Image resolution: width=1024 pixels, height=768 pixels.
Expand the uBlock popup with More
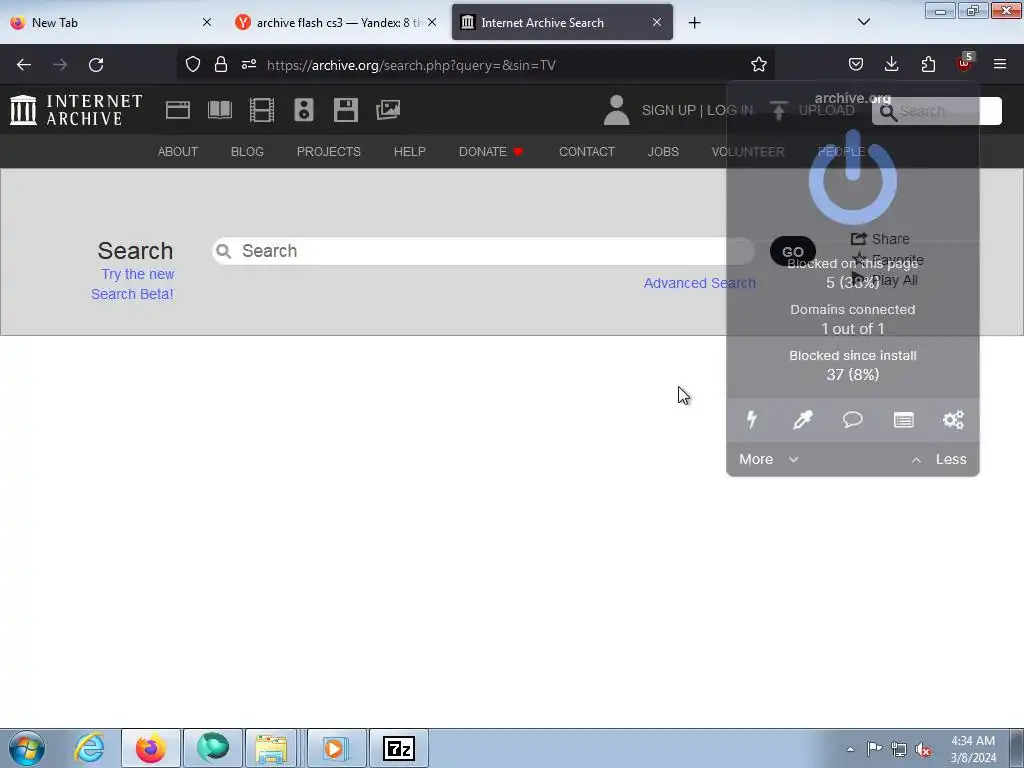[x=769, y=459]
